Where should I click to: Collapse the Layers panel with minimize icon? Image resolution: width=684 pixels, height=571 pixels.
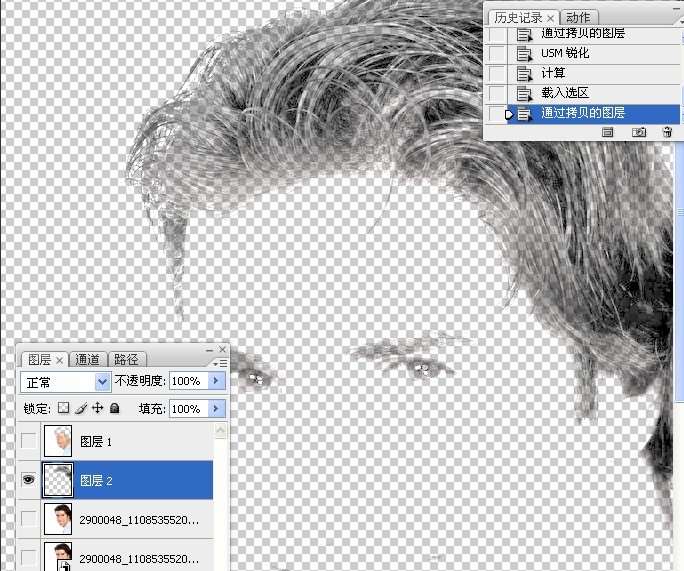[x=209, y=350]
